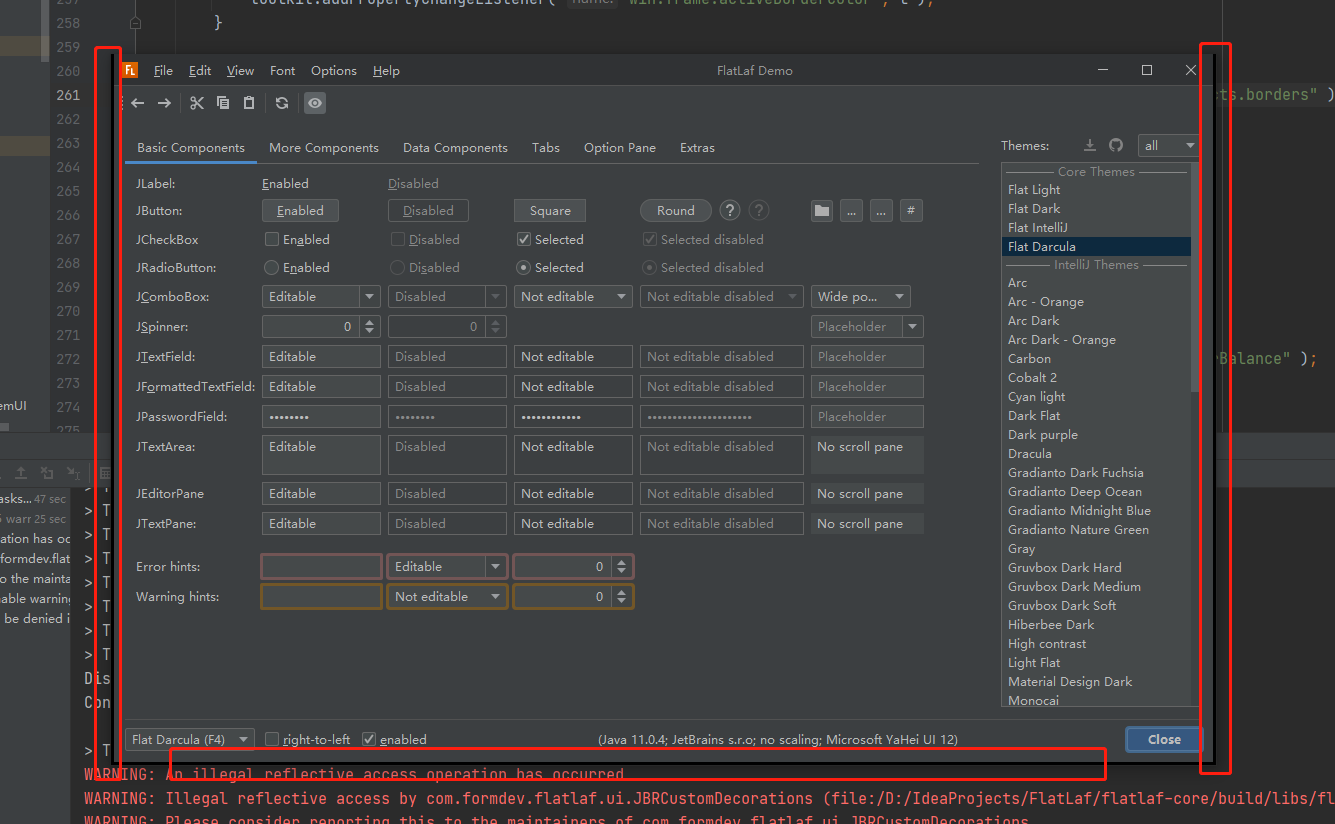The width and height of the screenshot is (1335, 824).
Task: Click the Paste clipboard icon
Action: click(249, 103)
